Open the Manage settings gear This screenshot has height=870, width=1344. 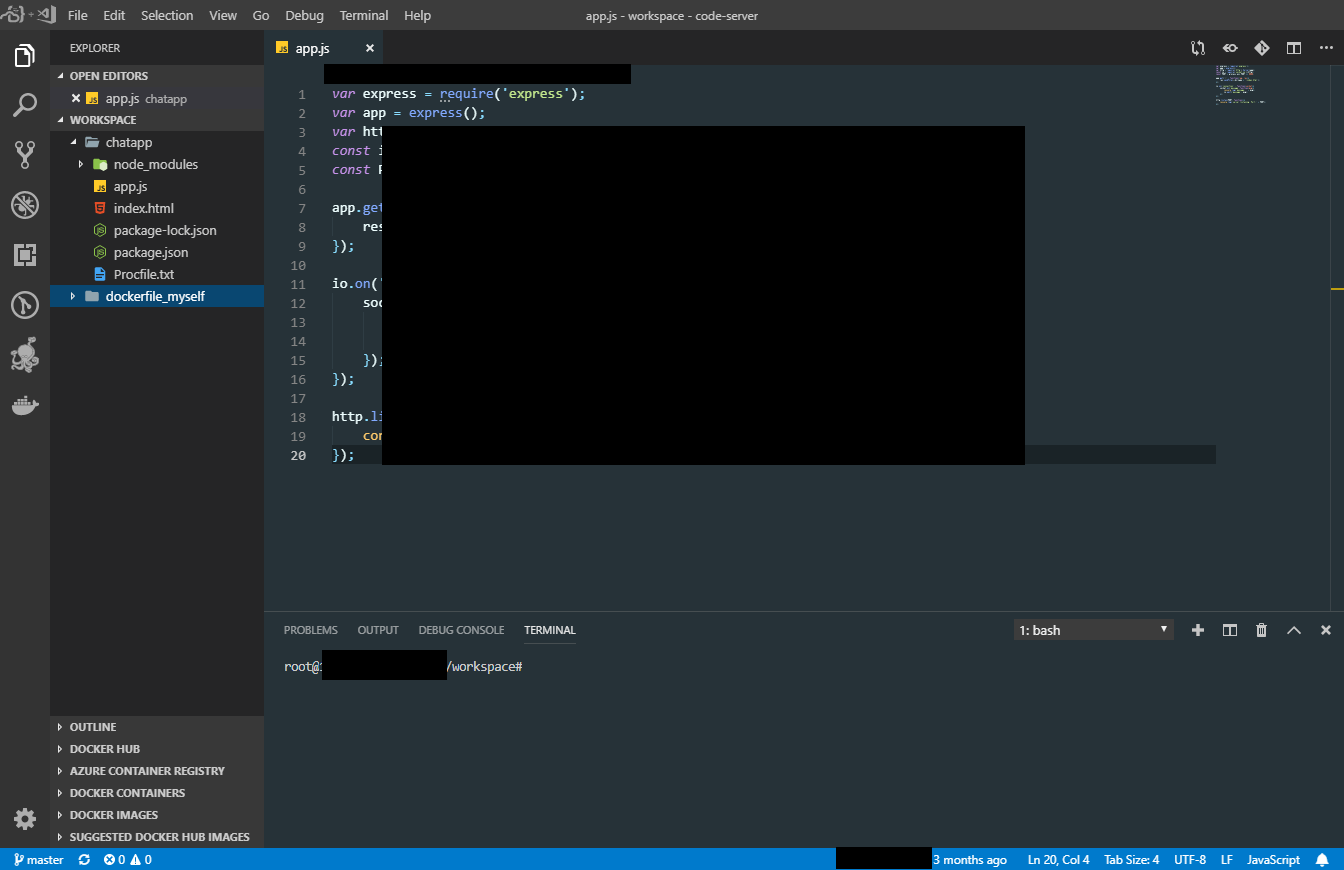25,818
